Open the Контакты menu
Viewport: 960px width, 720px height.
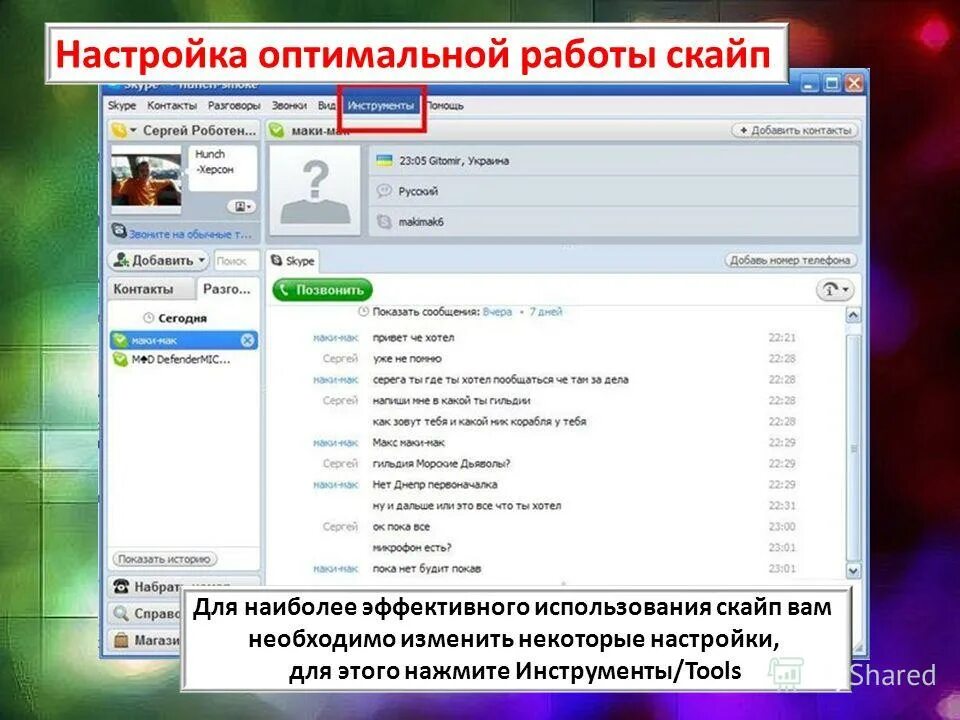172,106
